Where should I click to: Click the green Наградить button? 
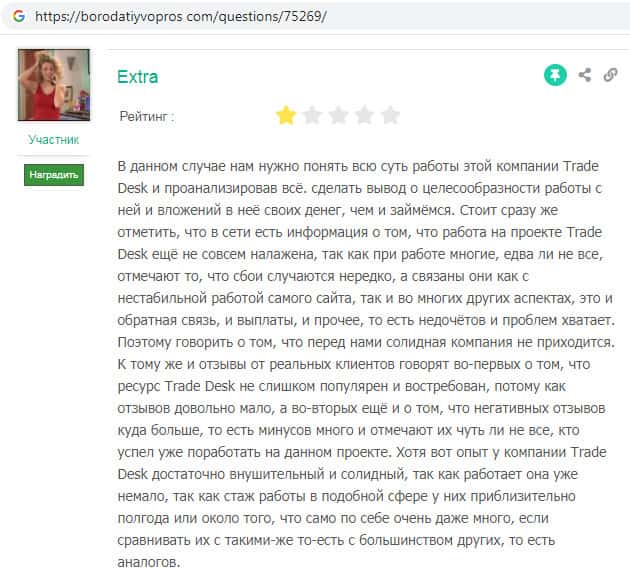54,175
